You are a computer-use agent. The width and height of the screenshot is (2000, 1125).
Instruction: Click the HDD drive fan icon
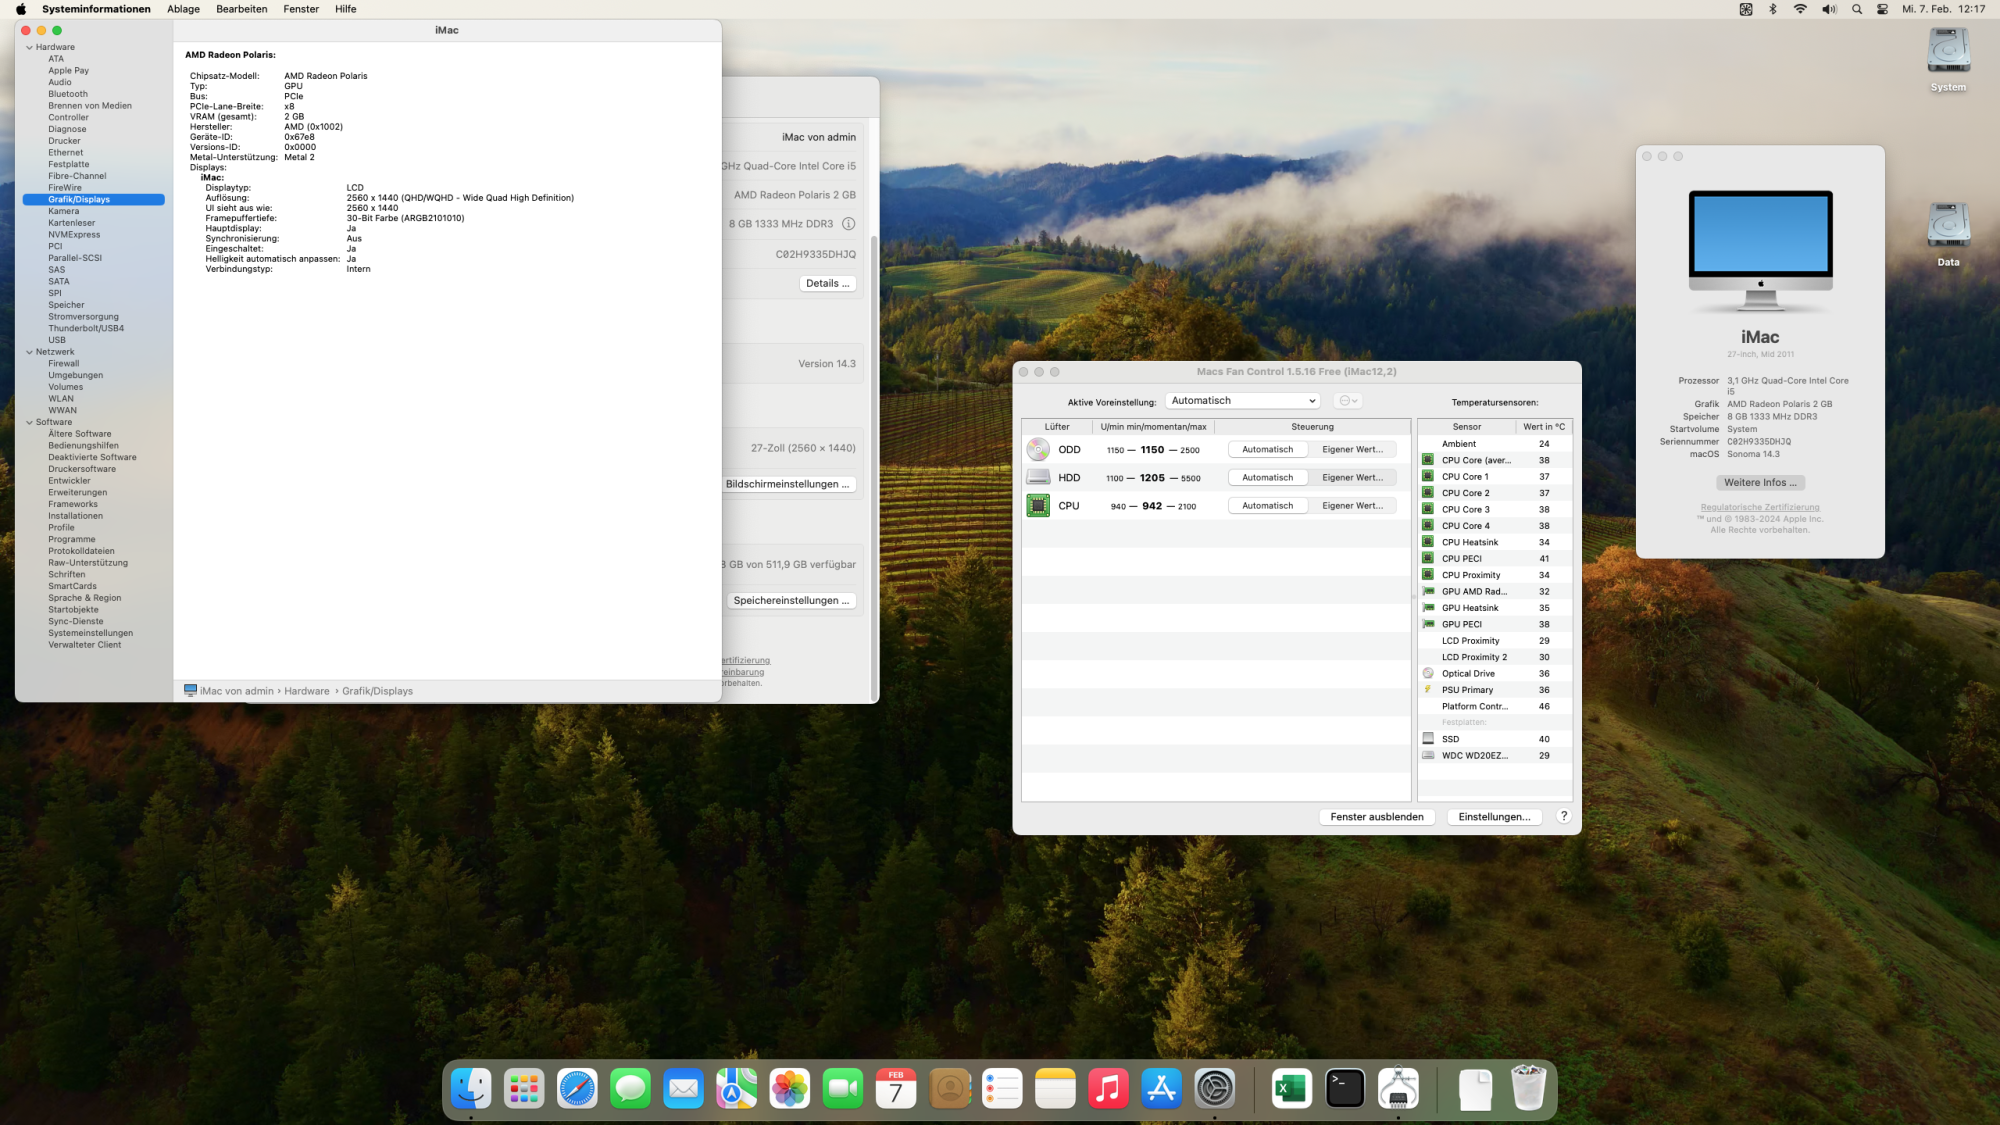[x=1038, y=478]
